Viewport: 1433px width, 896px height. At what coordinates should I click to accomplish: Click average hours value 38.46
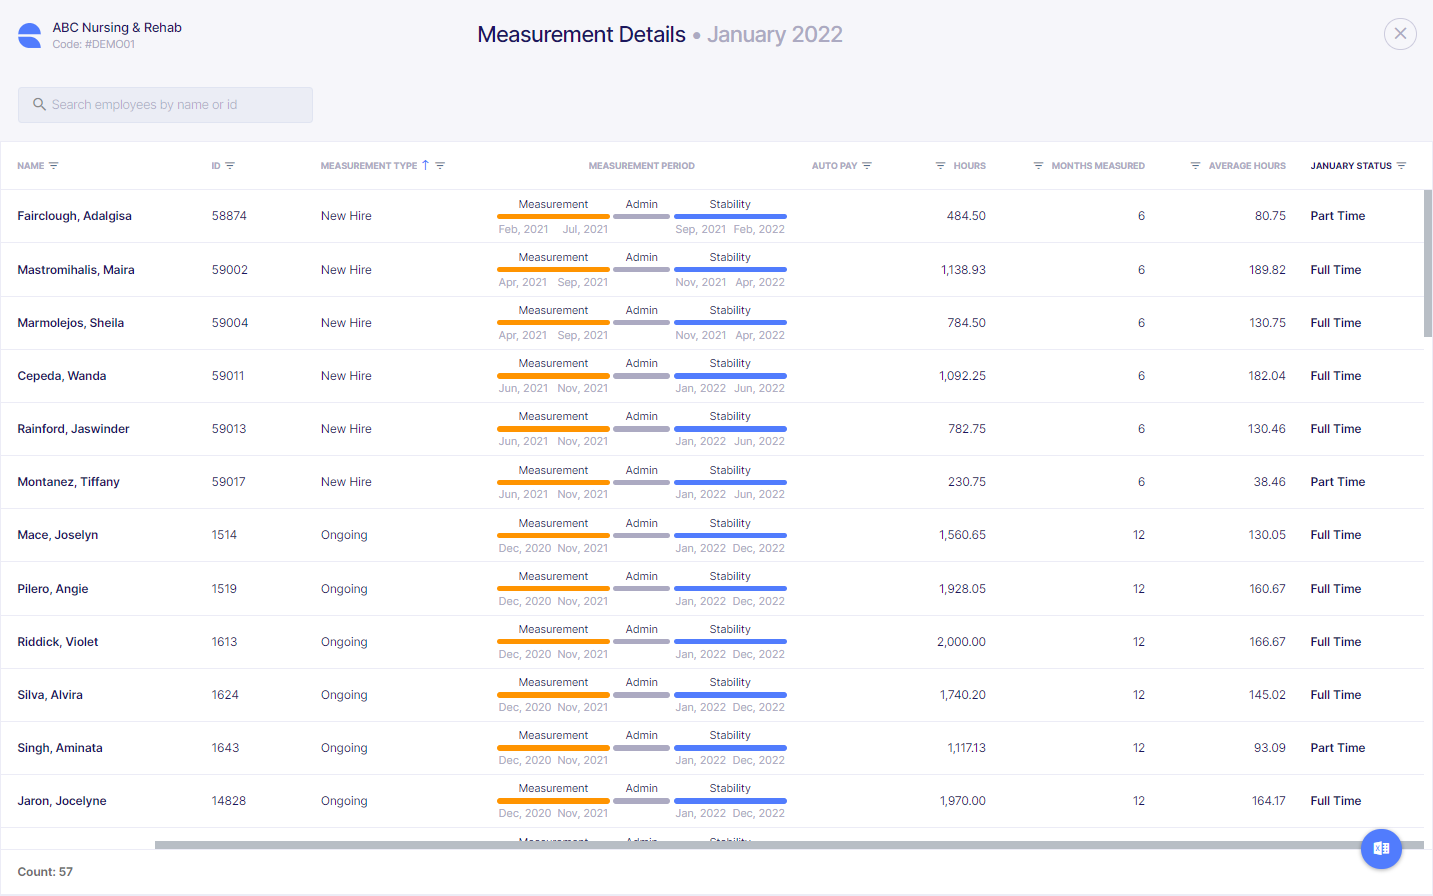[x=1270, y=482]
